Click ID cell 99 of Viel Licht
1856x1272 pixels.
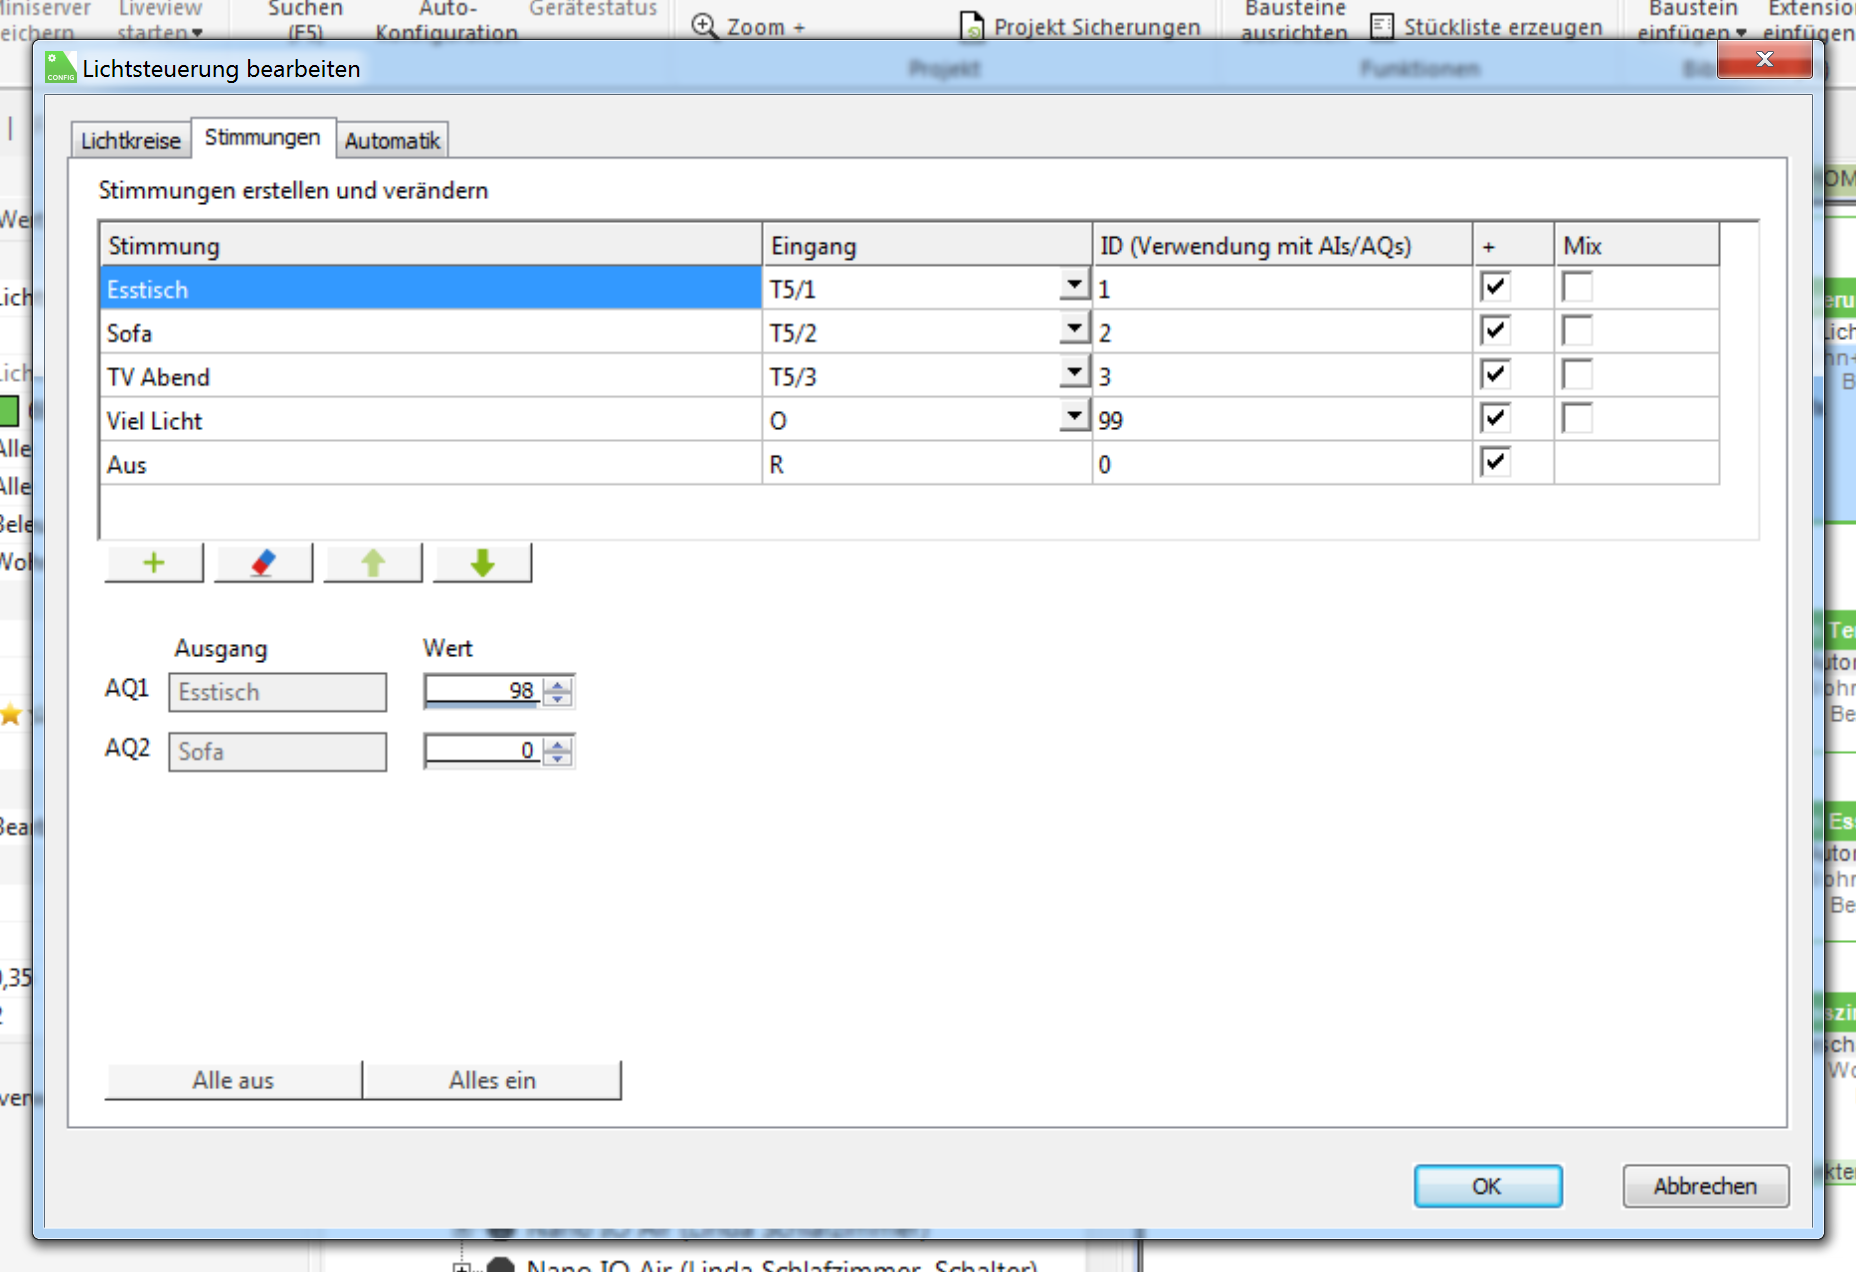(1282, 421)
